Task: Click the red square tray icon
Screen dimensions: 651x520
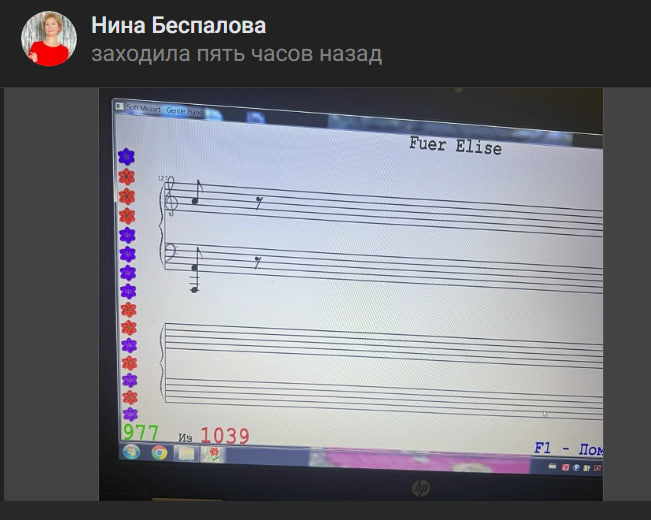Action: (x=565, y=468)
